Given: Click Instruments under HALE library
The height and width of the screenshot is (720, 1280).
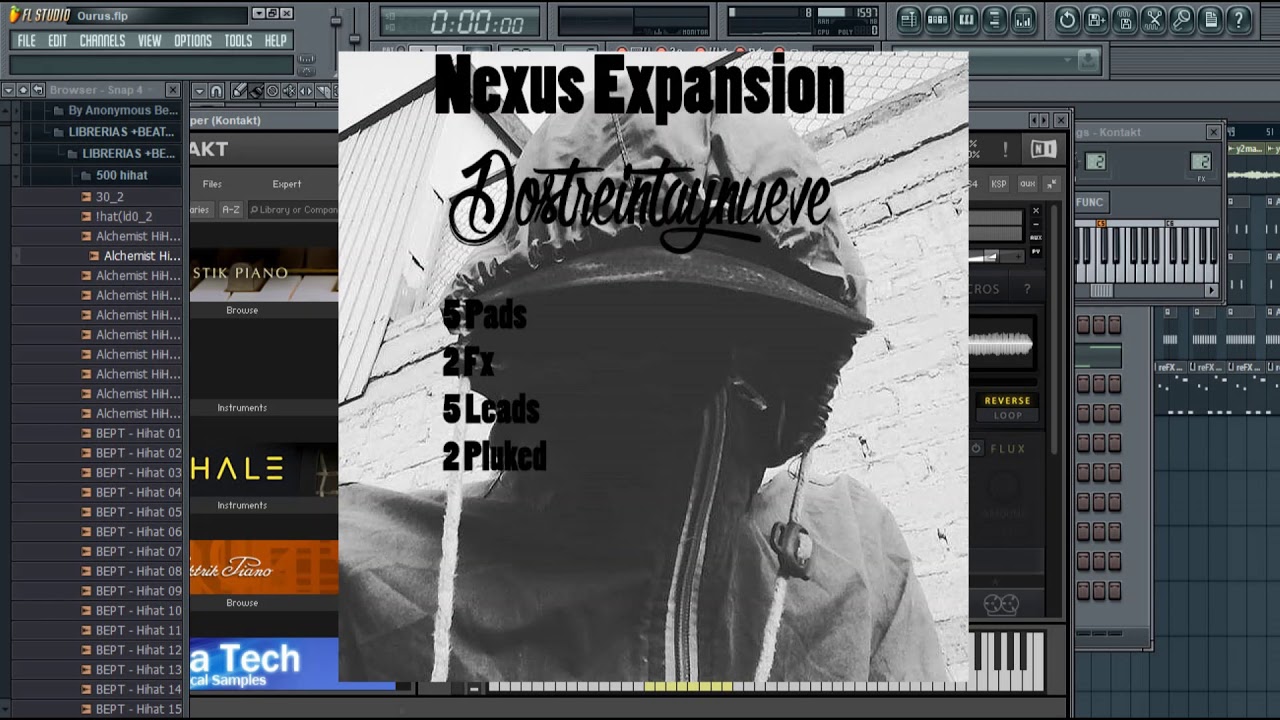Looking at the screenshot, I should pyautogui.click(x=242, y=505).
